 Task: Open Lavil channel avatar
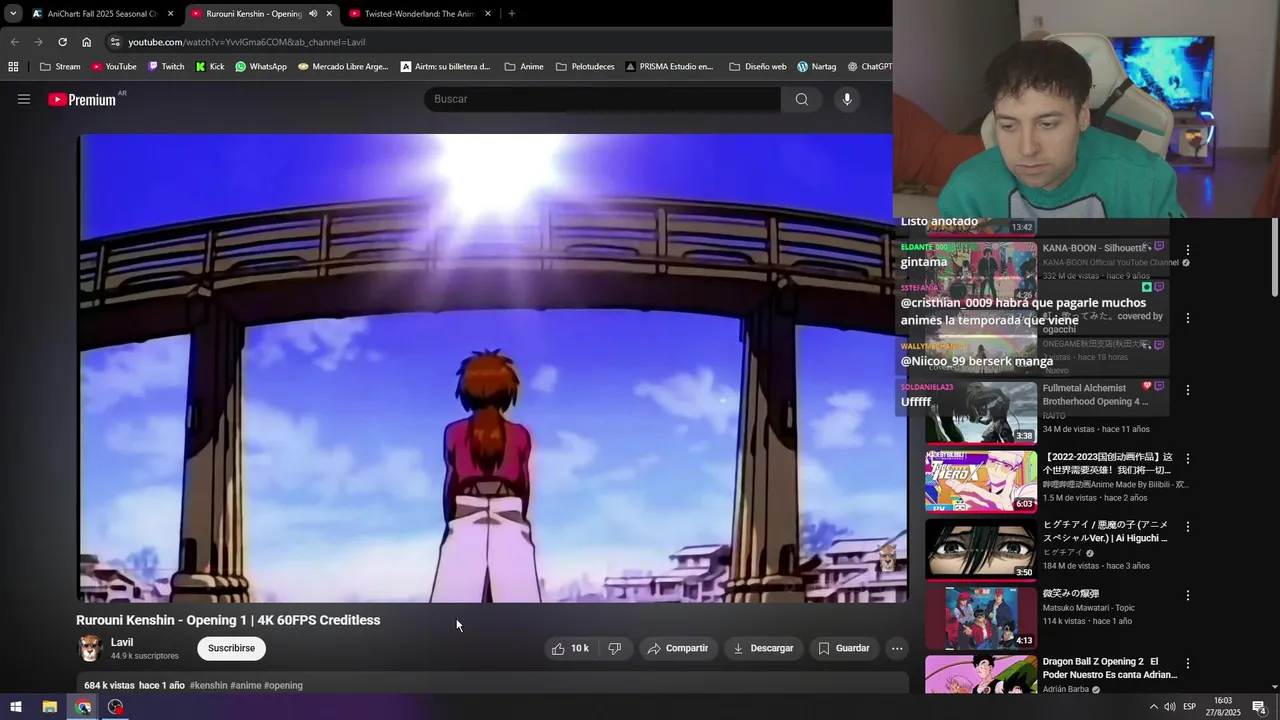(90, 648)
